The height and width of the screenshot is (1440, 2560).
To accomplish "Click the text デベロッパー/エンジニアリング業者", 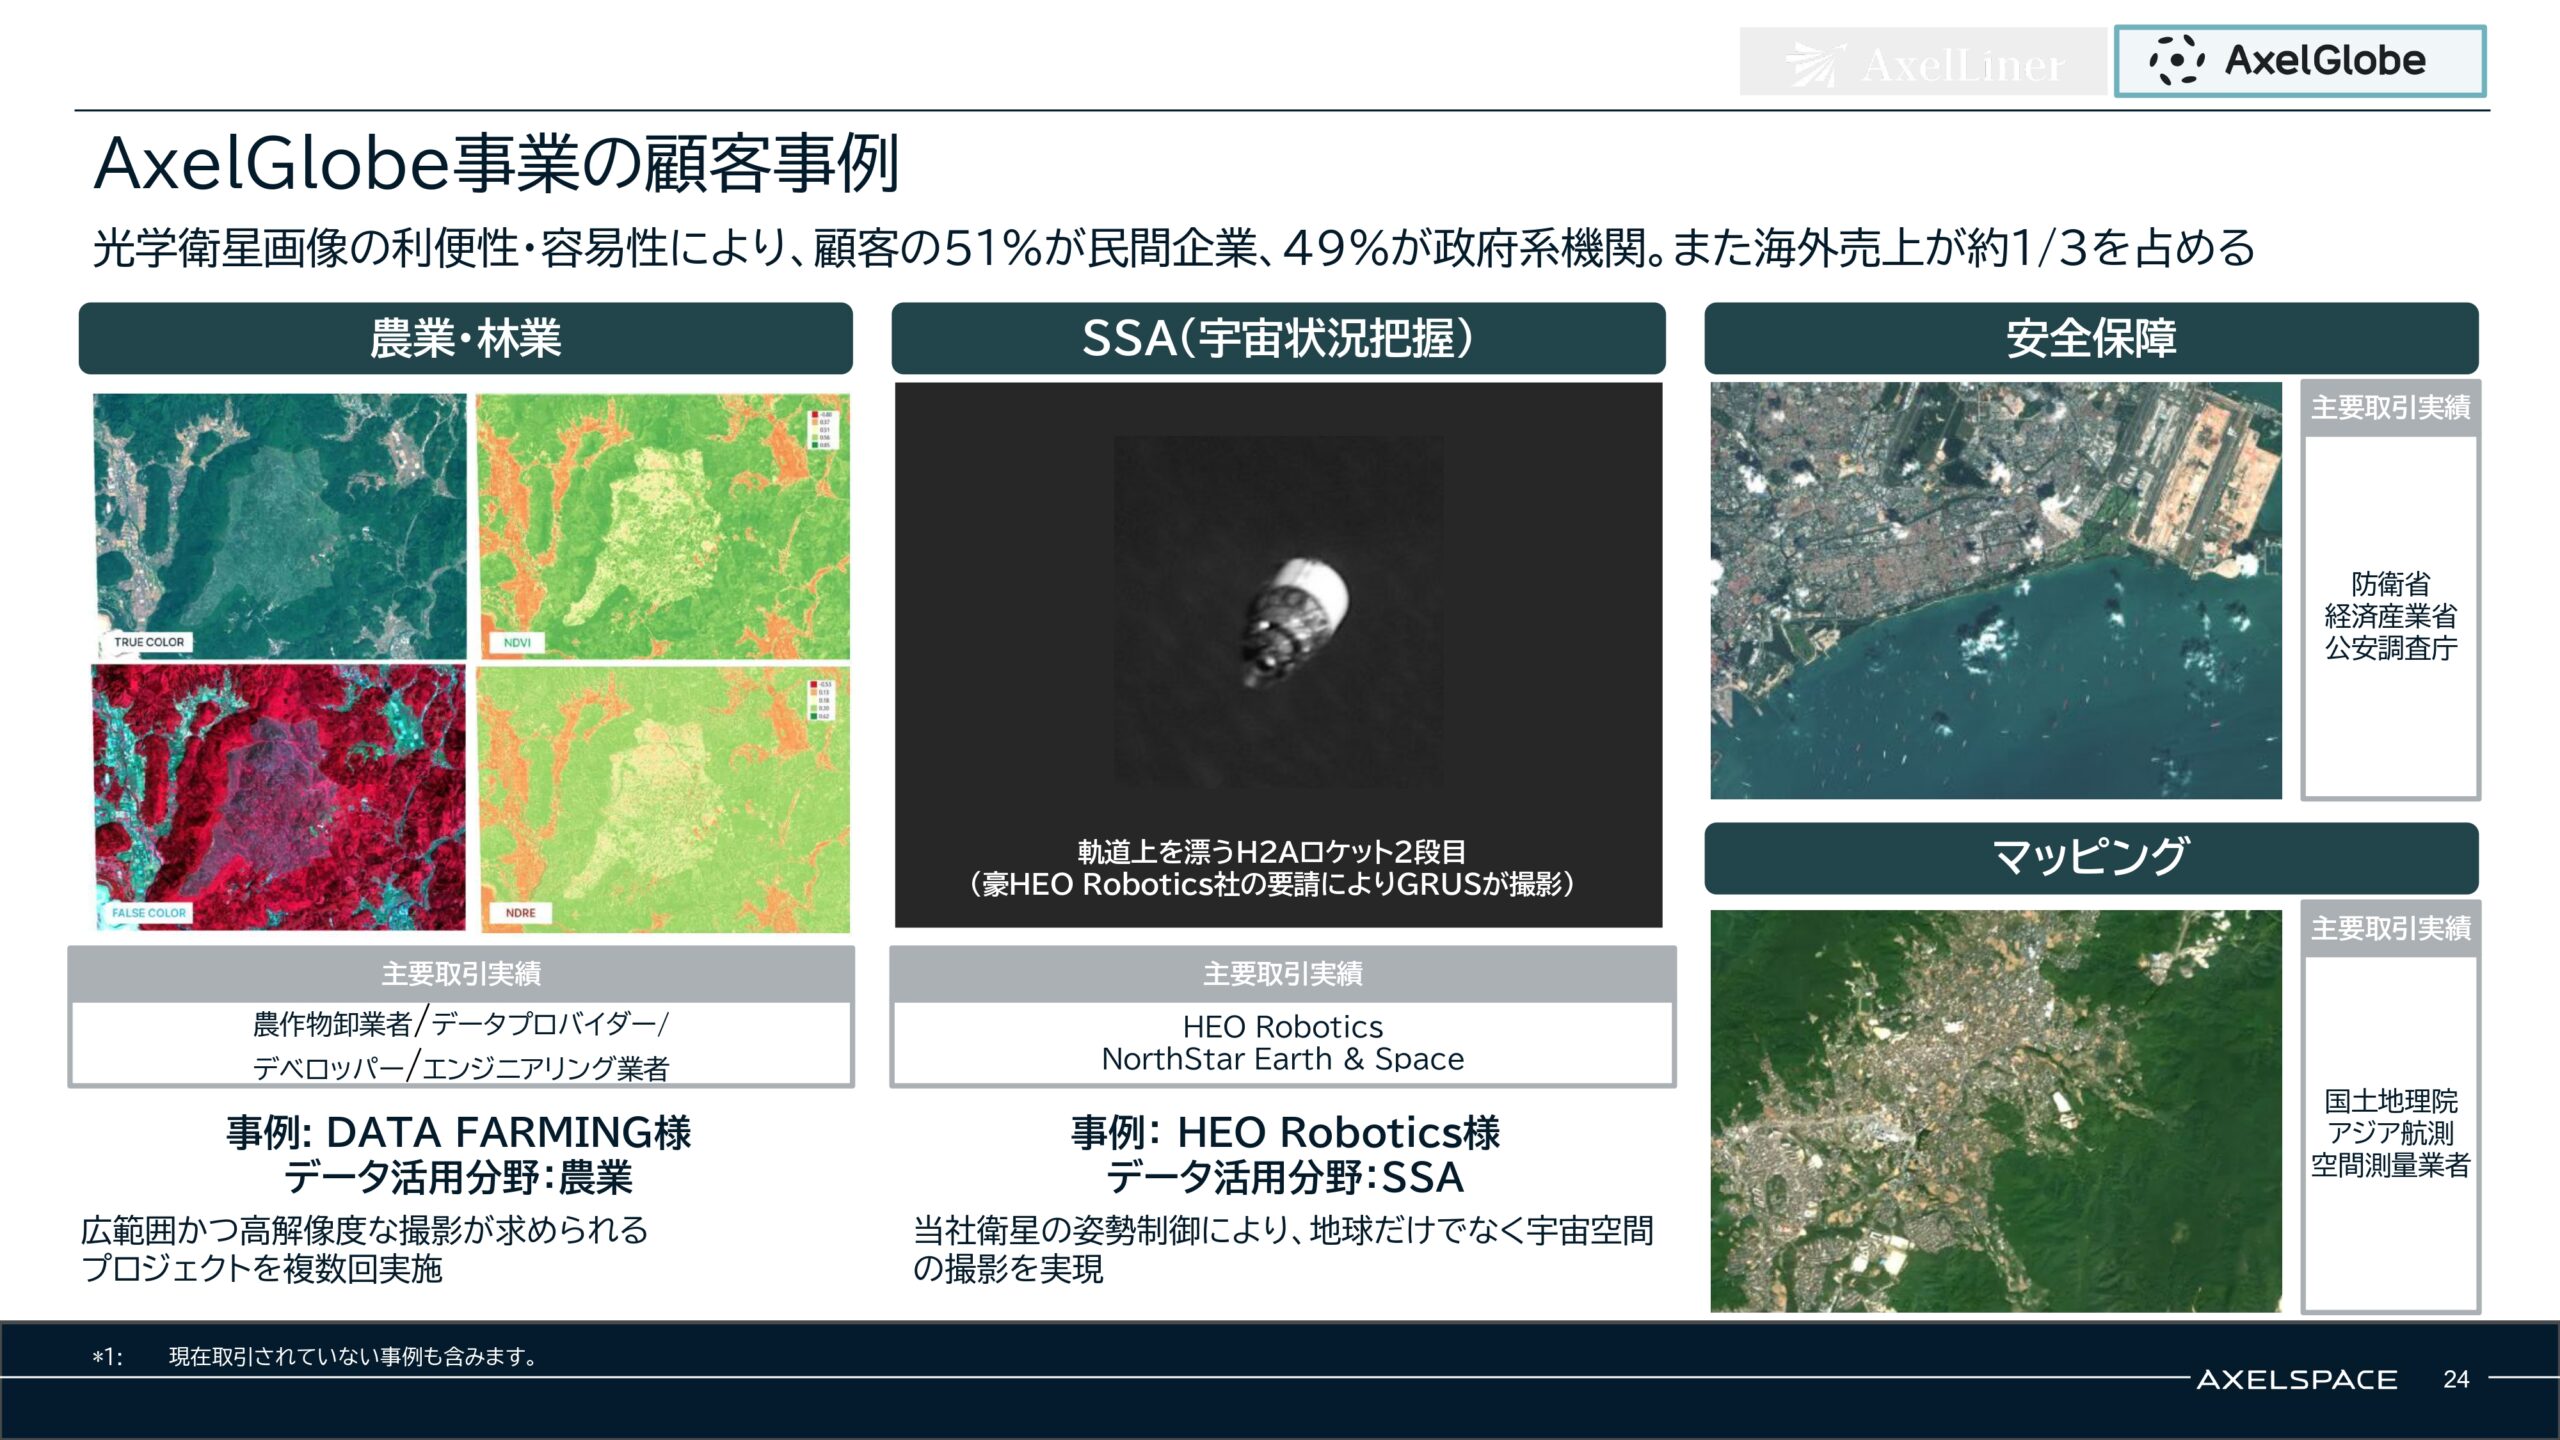I will (x=461, y=1068).
